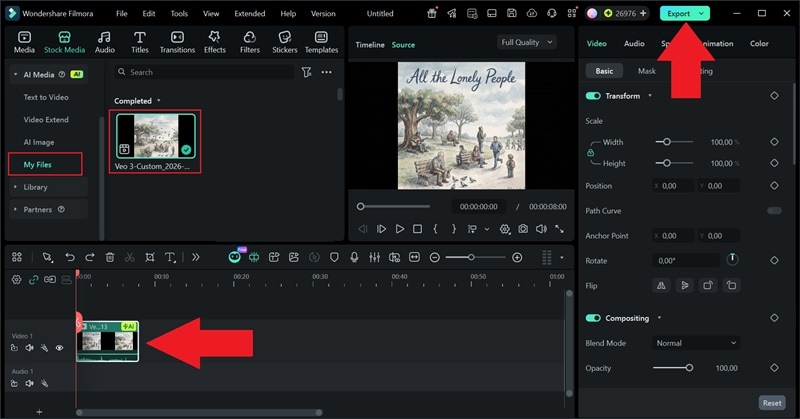Lock the Audio 1 track
The width and height of the screenshot is (800, 419).
[14, 383]
